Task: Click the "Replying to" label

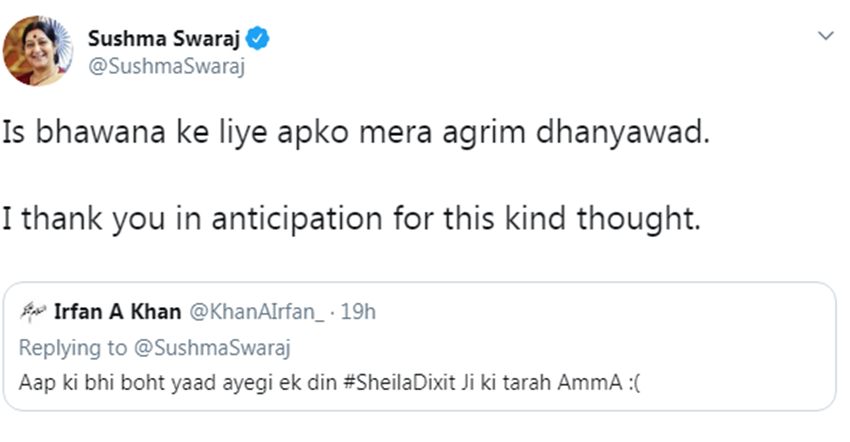Action: pyautogui.click(x=76, y=348)
